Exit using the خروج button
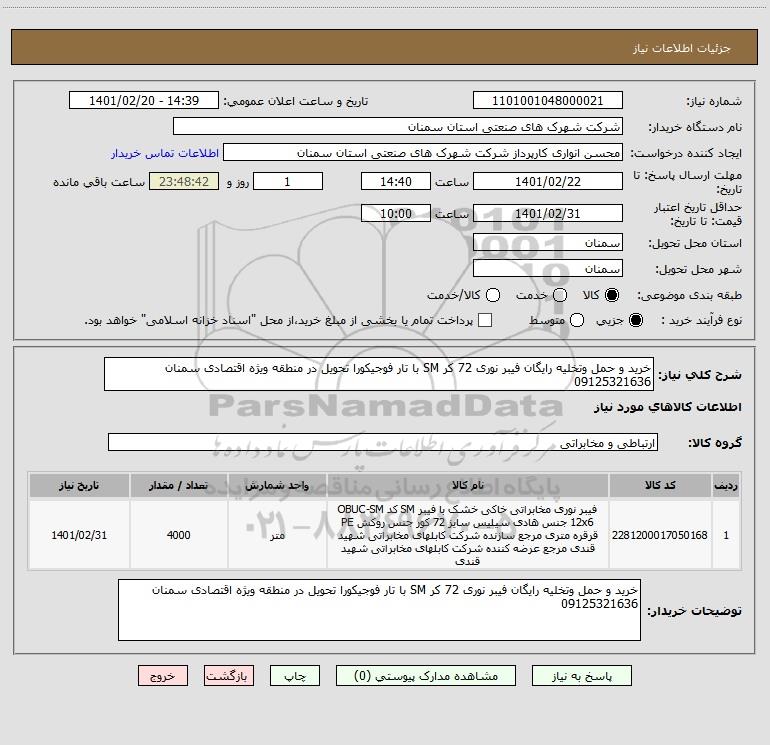The height and width of the screenshot is (745, 770). [x=163, y=676]
